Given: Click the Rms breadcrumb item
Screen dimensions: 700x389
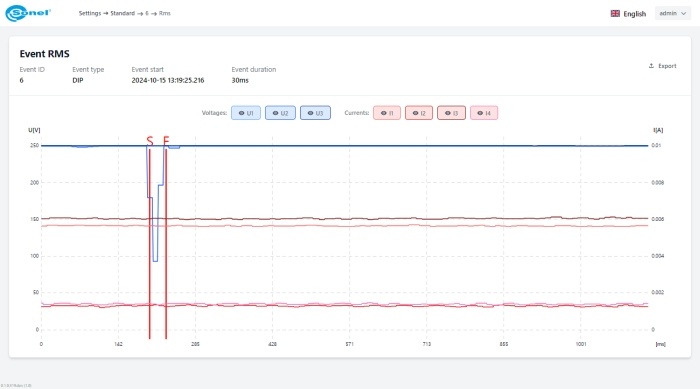Looking at the screenshot, I should click(165, 13).
